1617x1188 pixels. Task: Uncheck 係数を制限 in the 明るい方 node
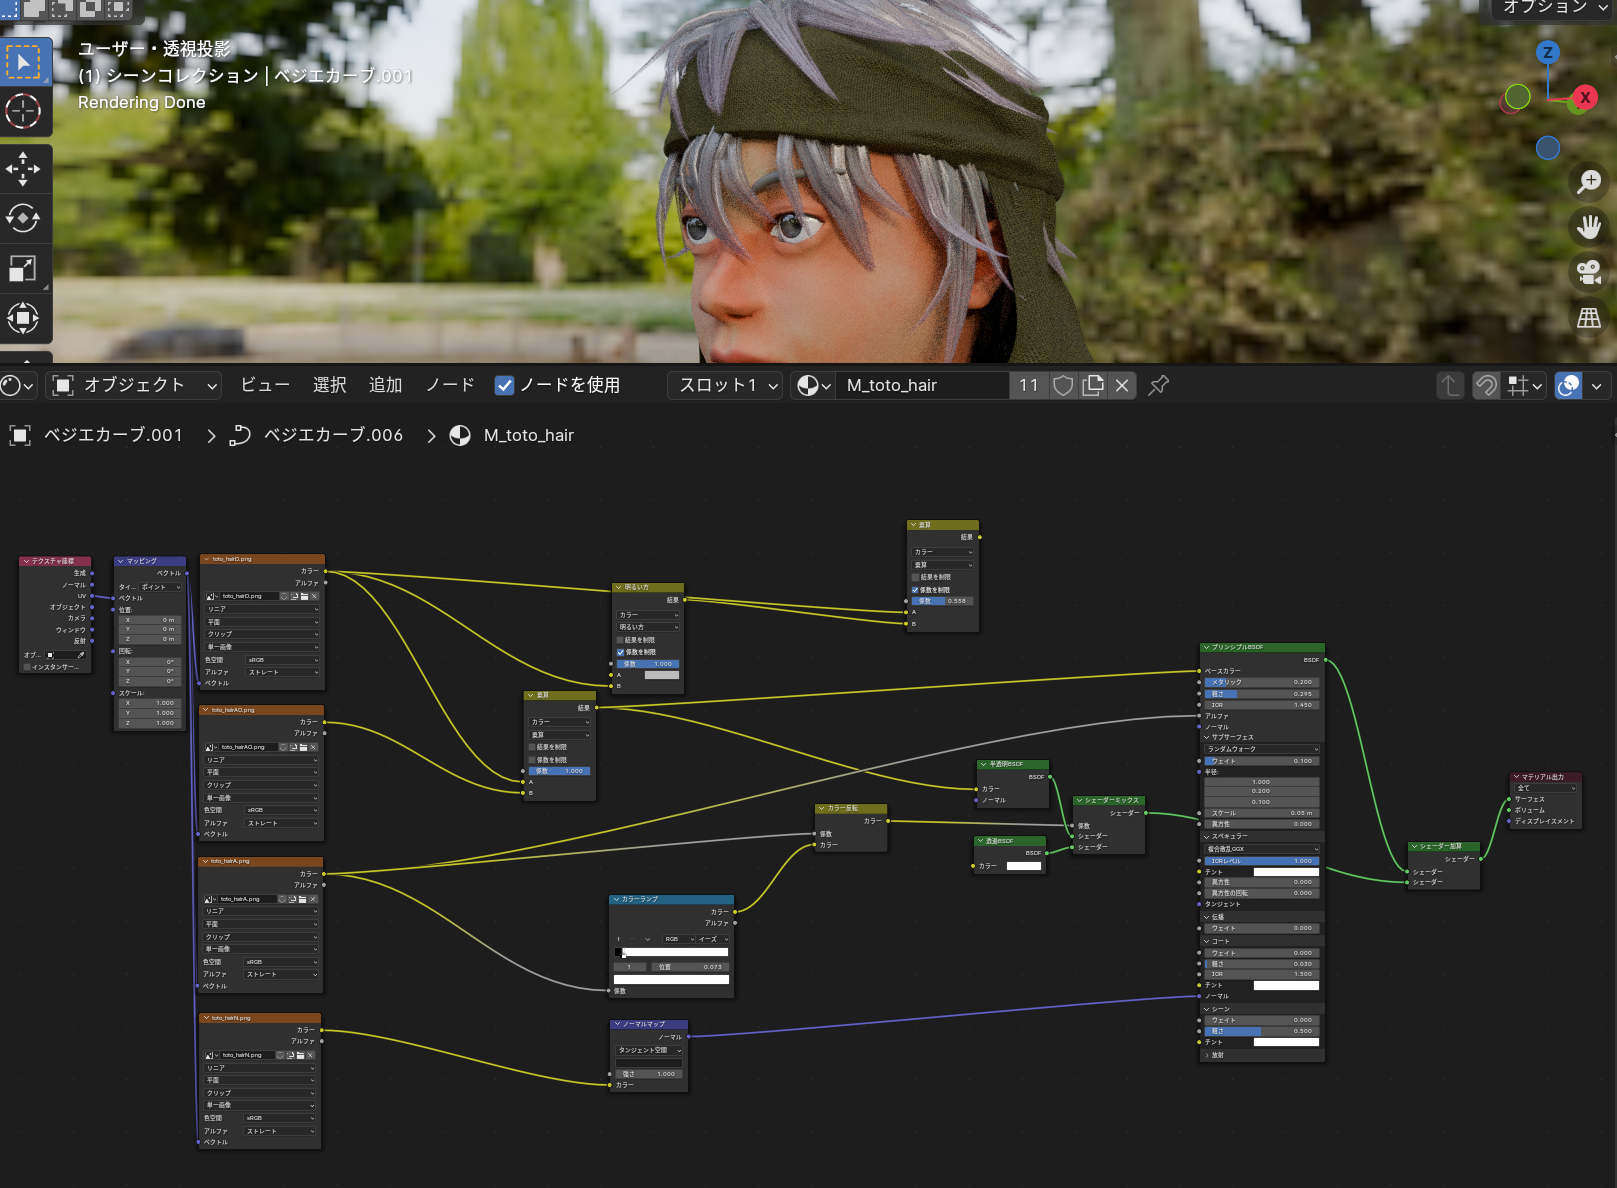[620, 652]
